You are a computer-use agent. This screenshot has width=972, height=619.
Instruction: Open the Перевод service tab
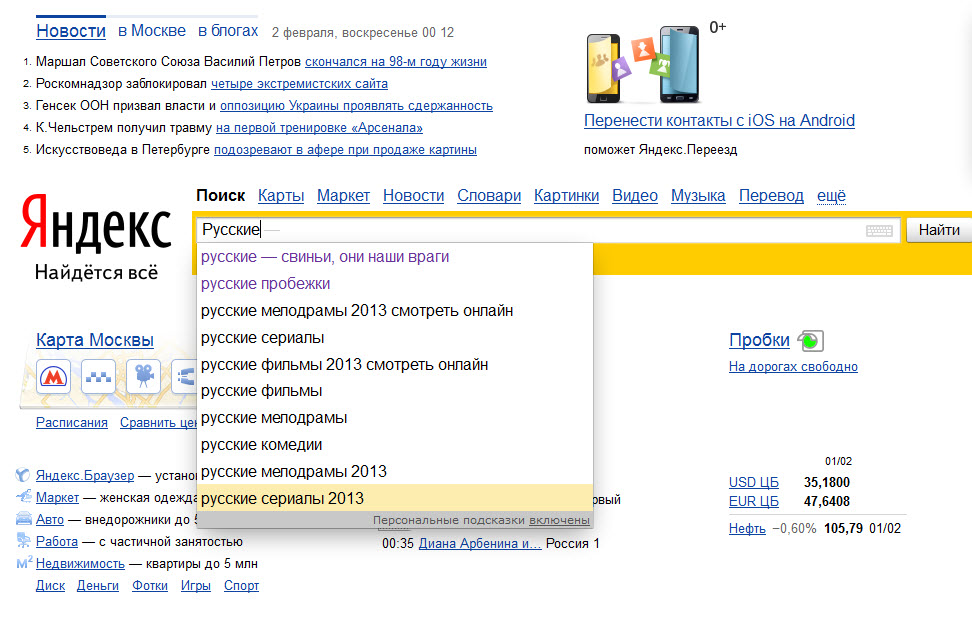tap(771, 196)
